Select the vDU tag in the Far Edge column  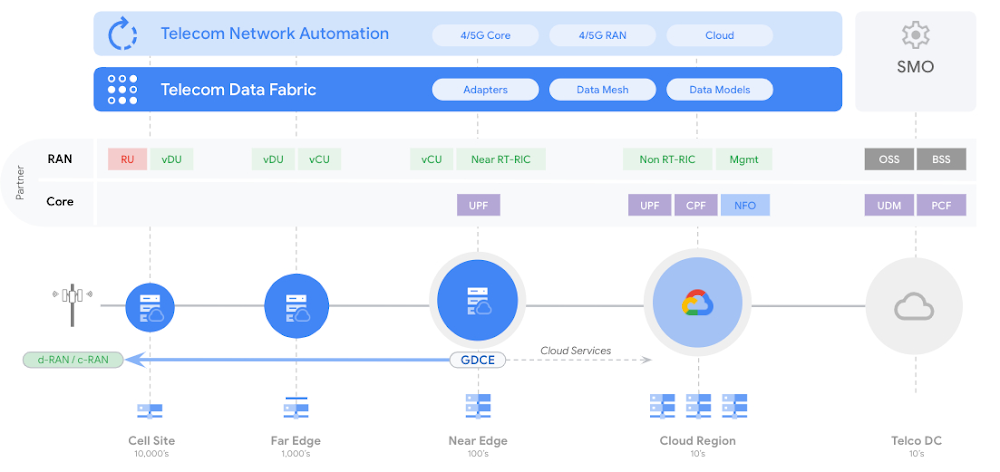coord(273,159)
